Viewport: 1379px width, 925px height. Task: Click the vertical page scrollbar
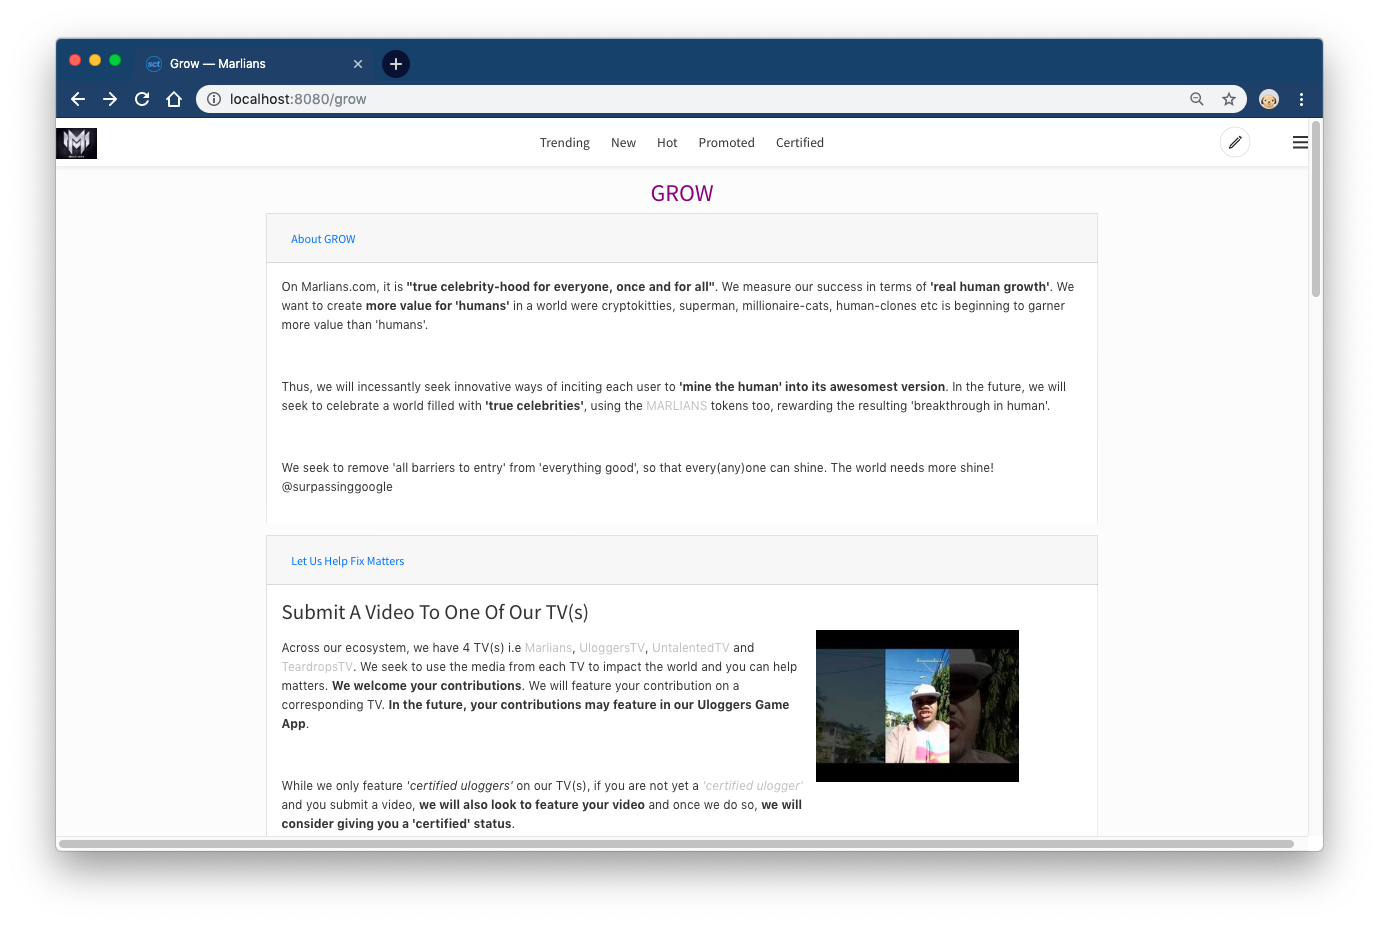click(1316, 210)
